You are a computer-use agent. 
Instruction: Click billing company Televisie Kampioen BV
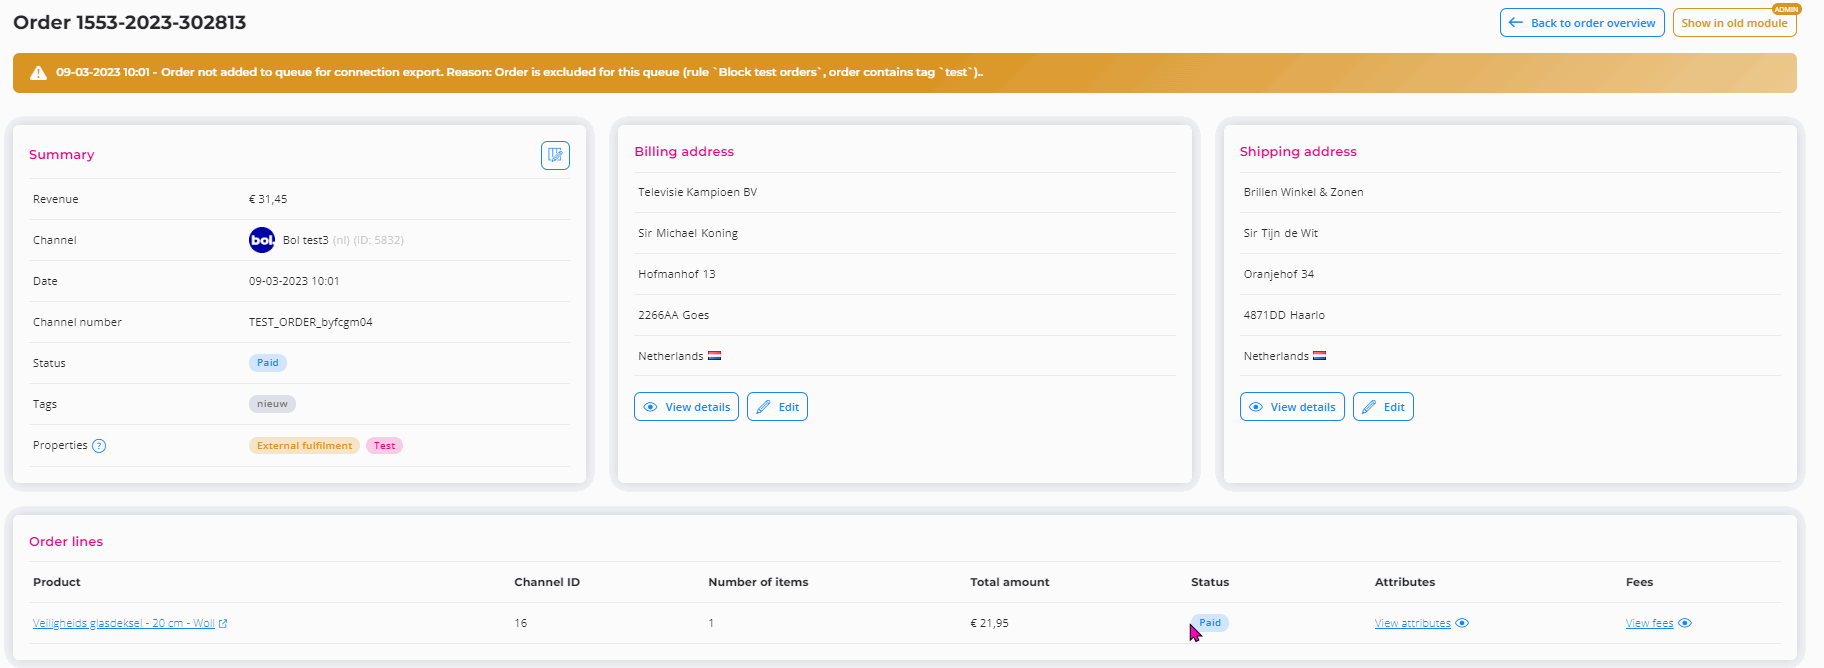click(698, 192)
